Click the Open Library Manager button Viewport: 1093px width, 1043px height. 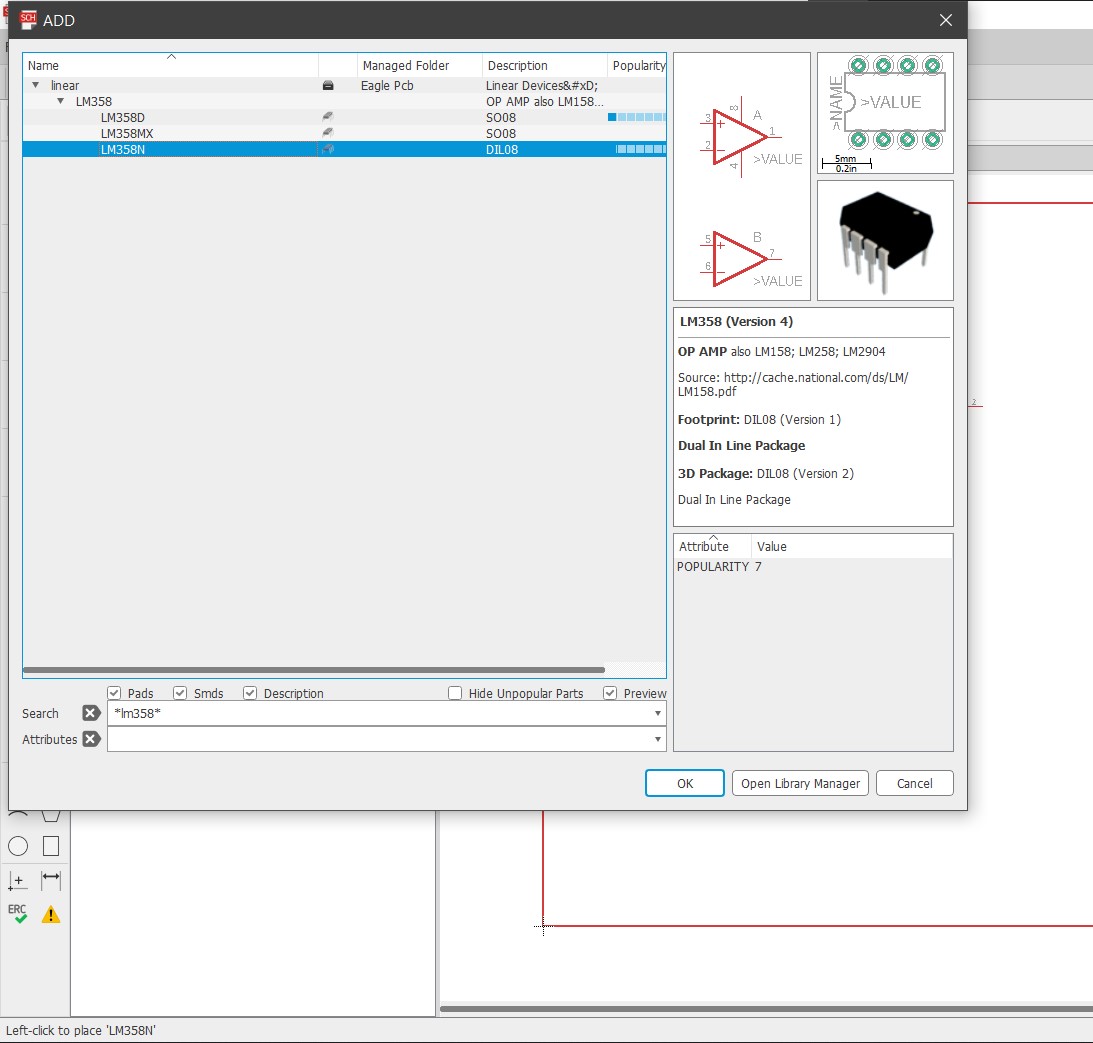coord(800,783)
